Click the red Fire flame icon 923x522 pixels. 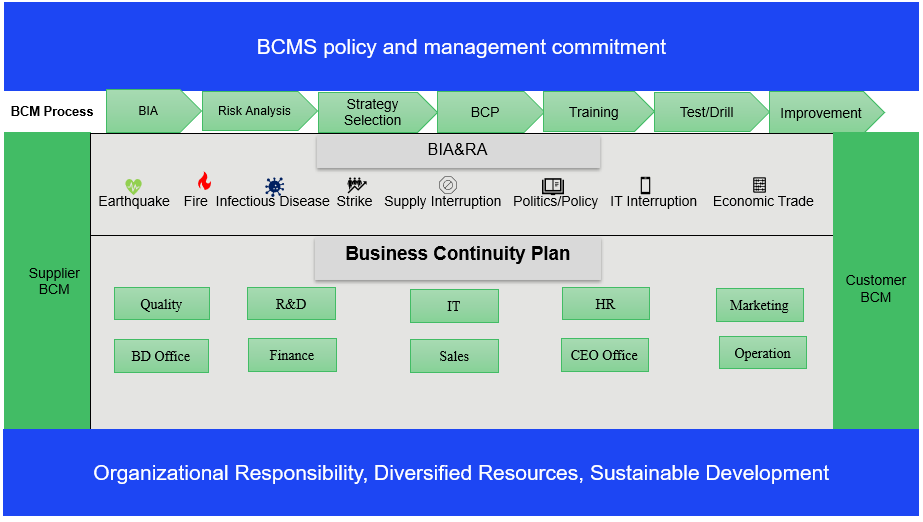coord(204,181)
